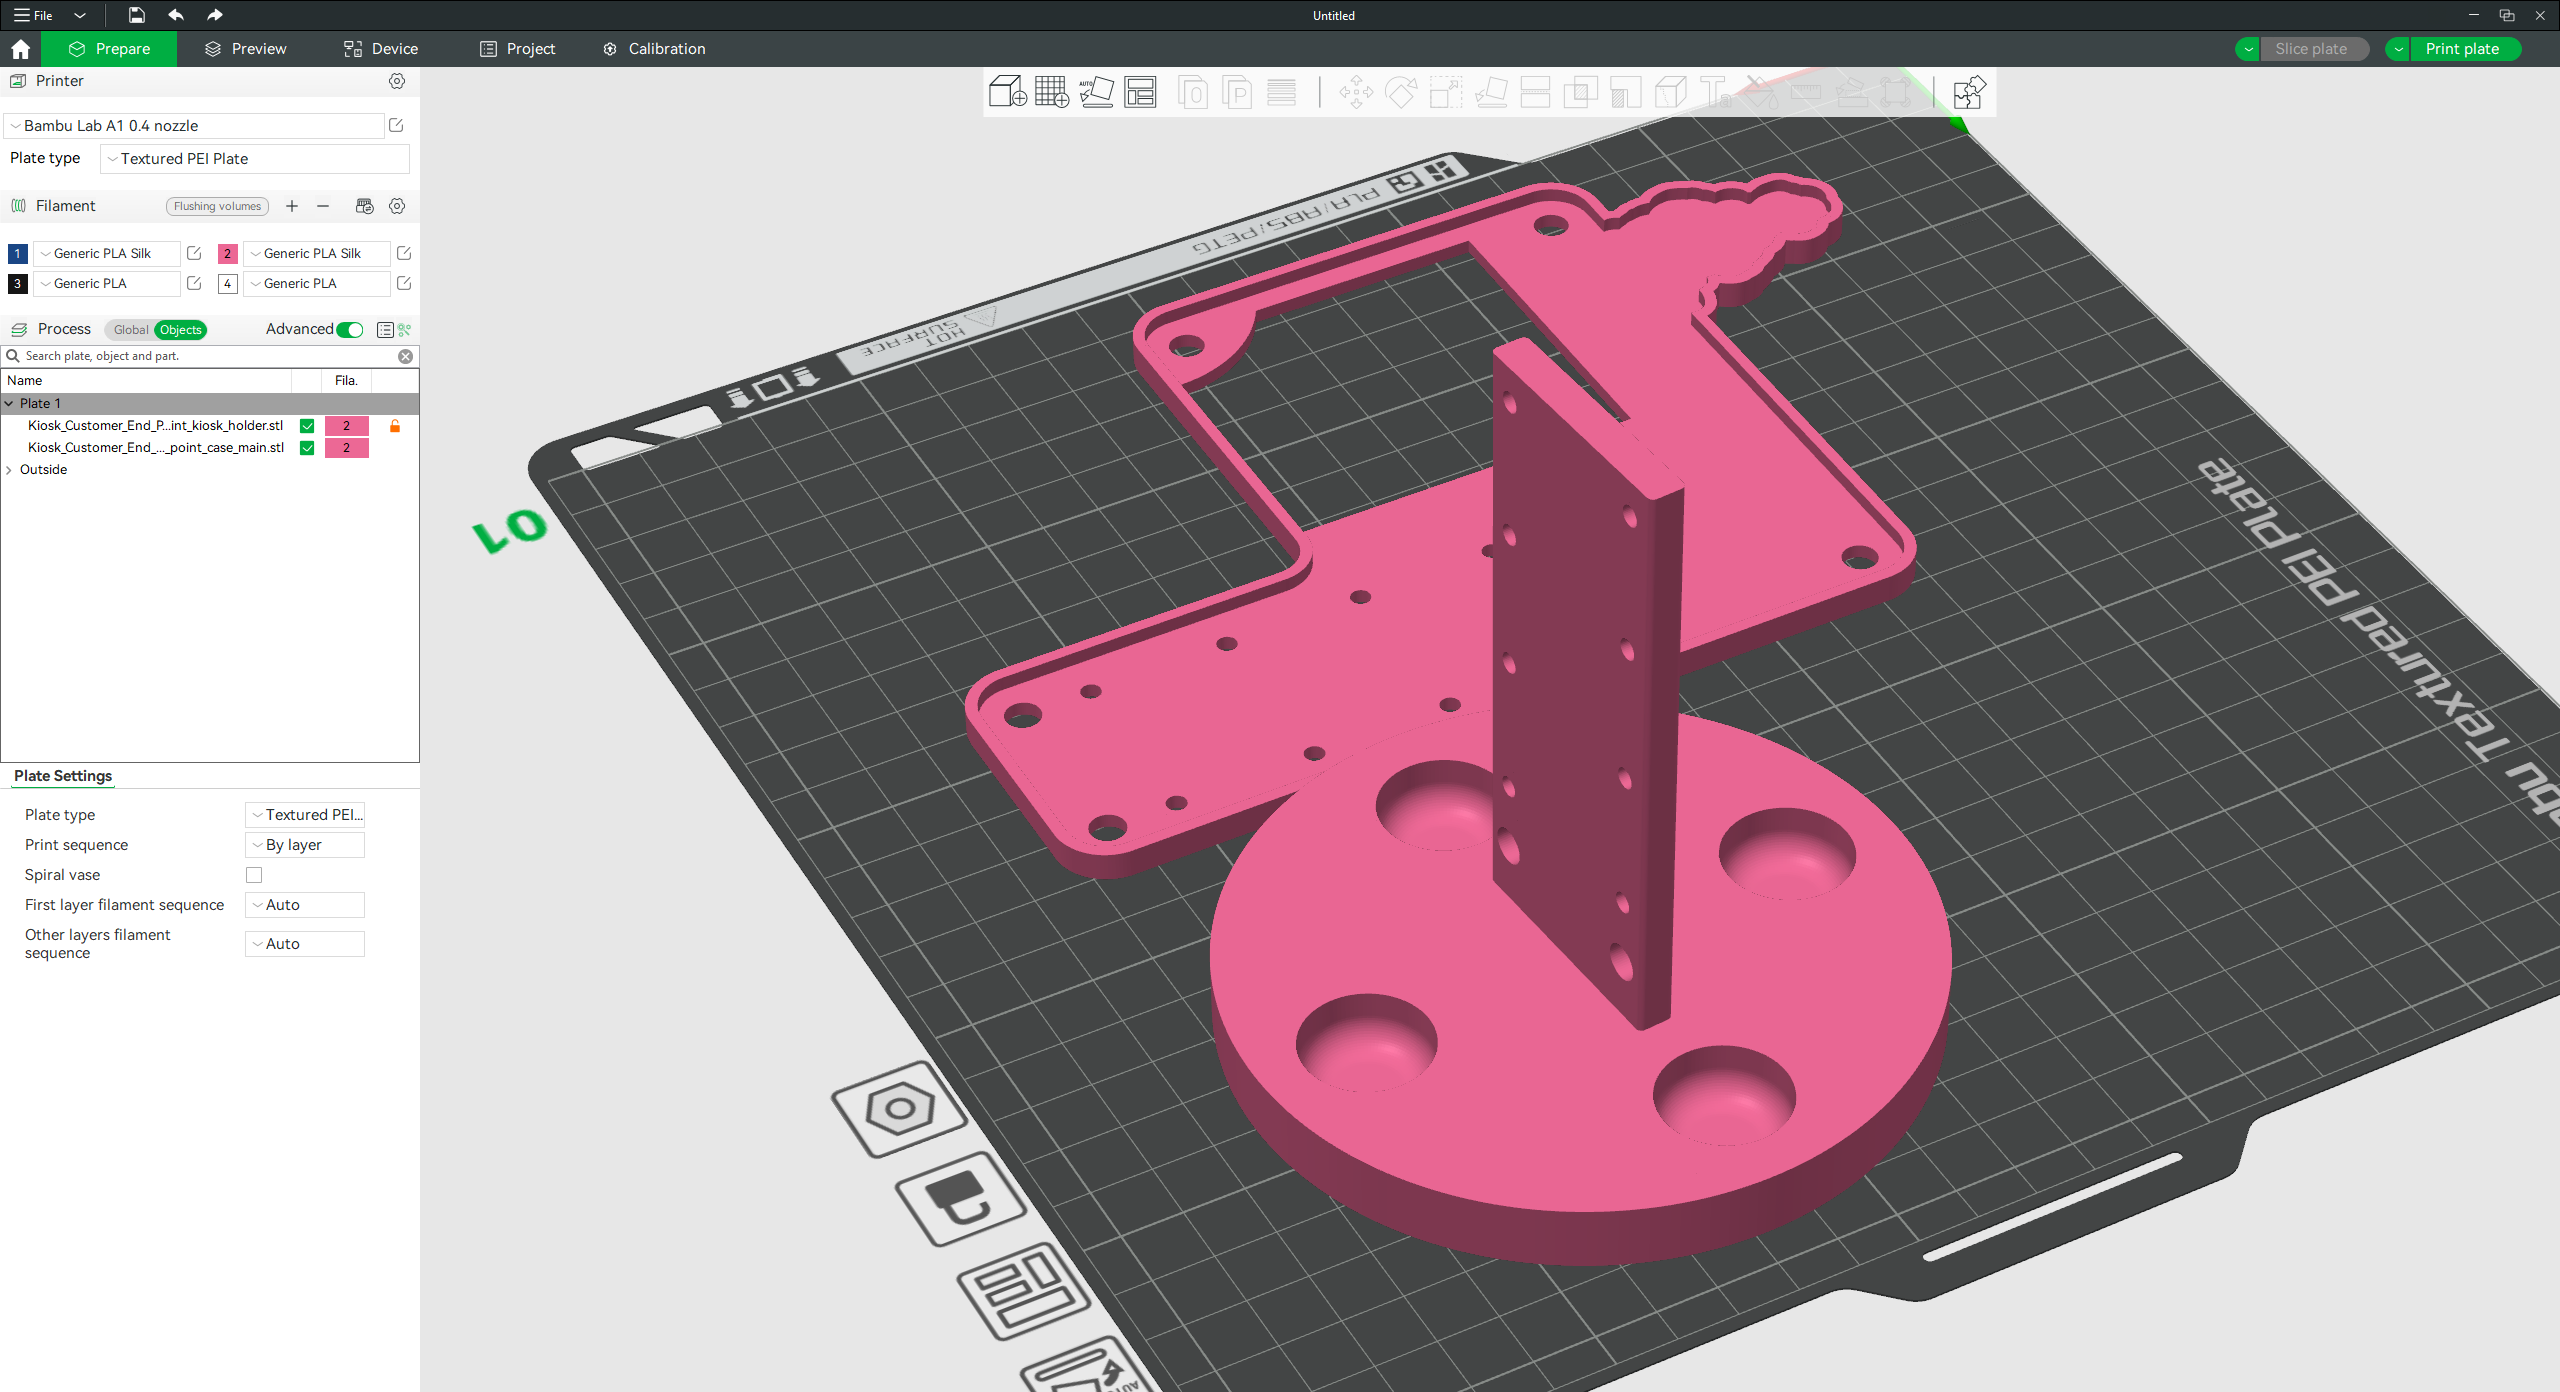Screen dimensions: 2560x1392
Task: Toggle the Advanced mode switch
Action: 350,329
